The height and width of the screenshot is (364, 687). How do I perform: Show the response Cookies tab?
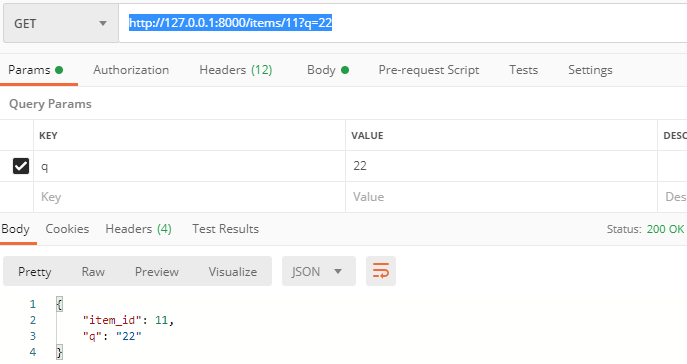[67, 229]
